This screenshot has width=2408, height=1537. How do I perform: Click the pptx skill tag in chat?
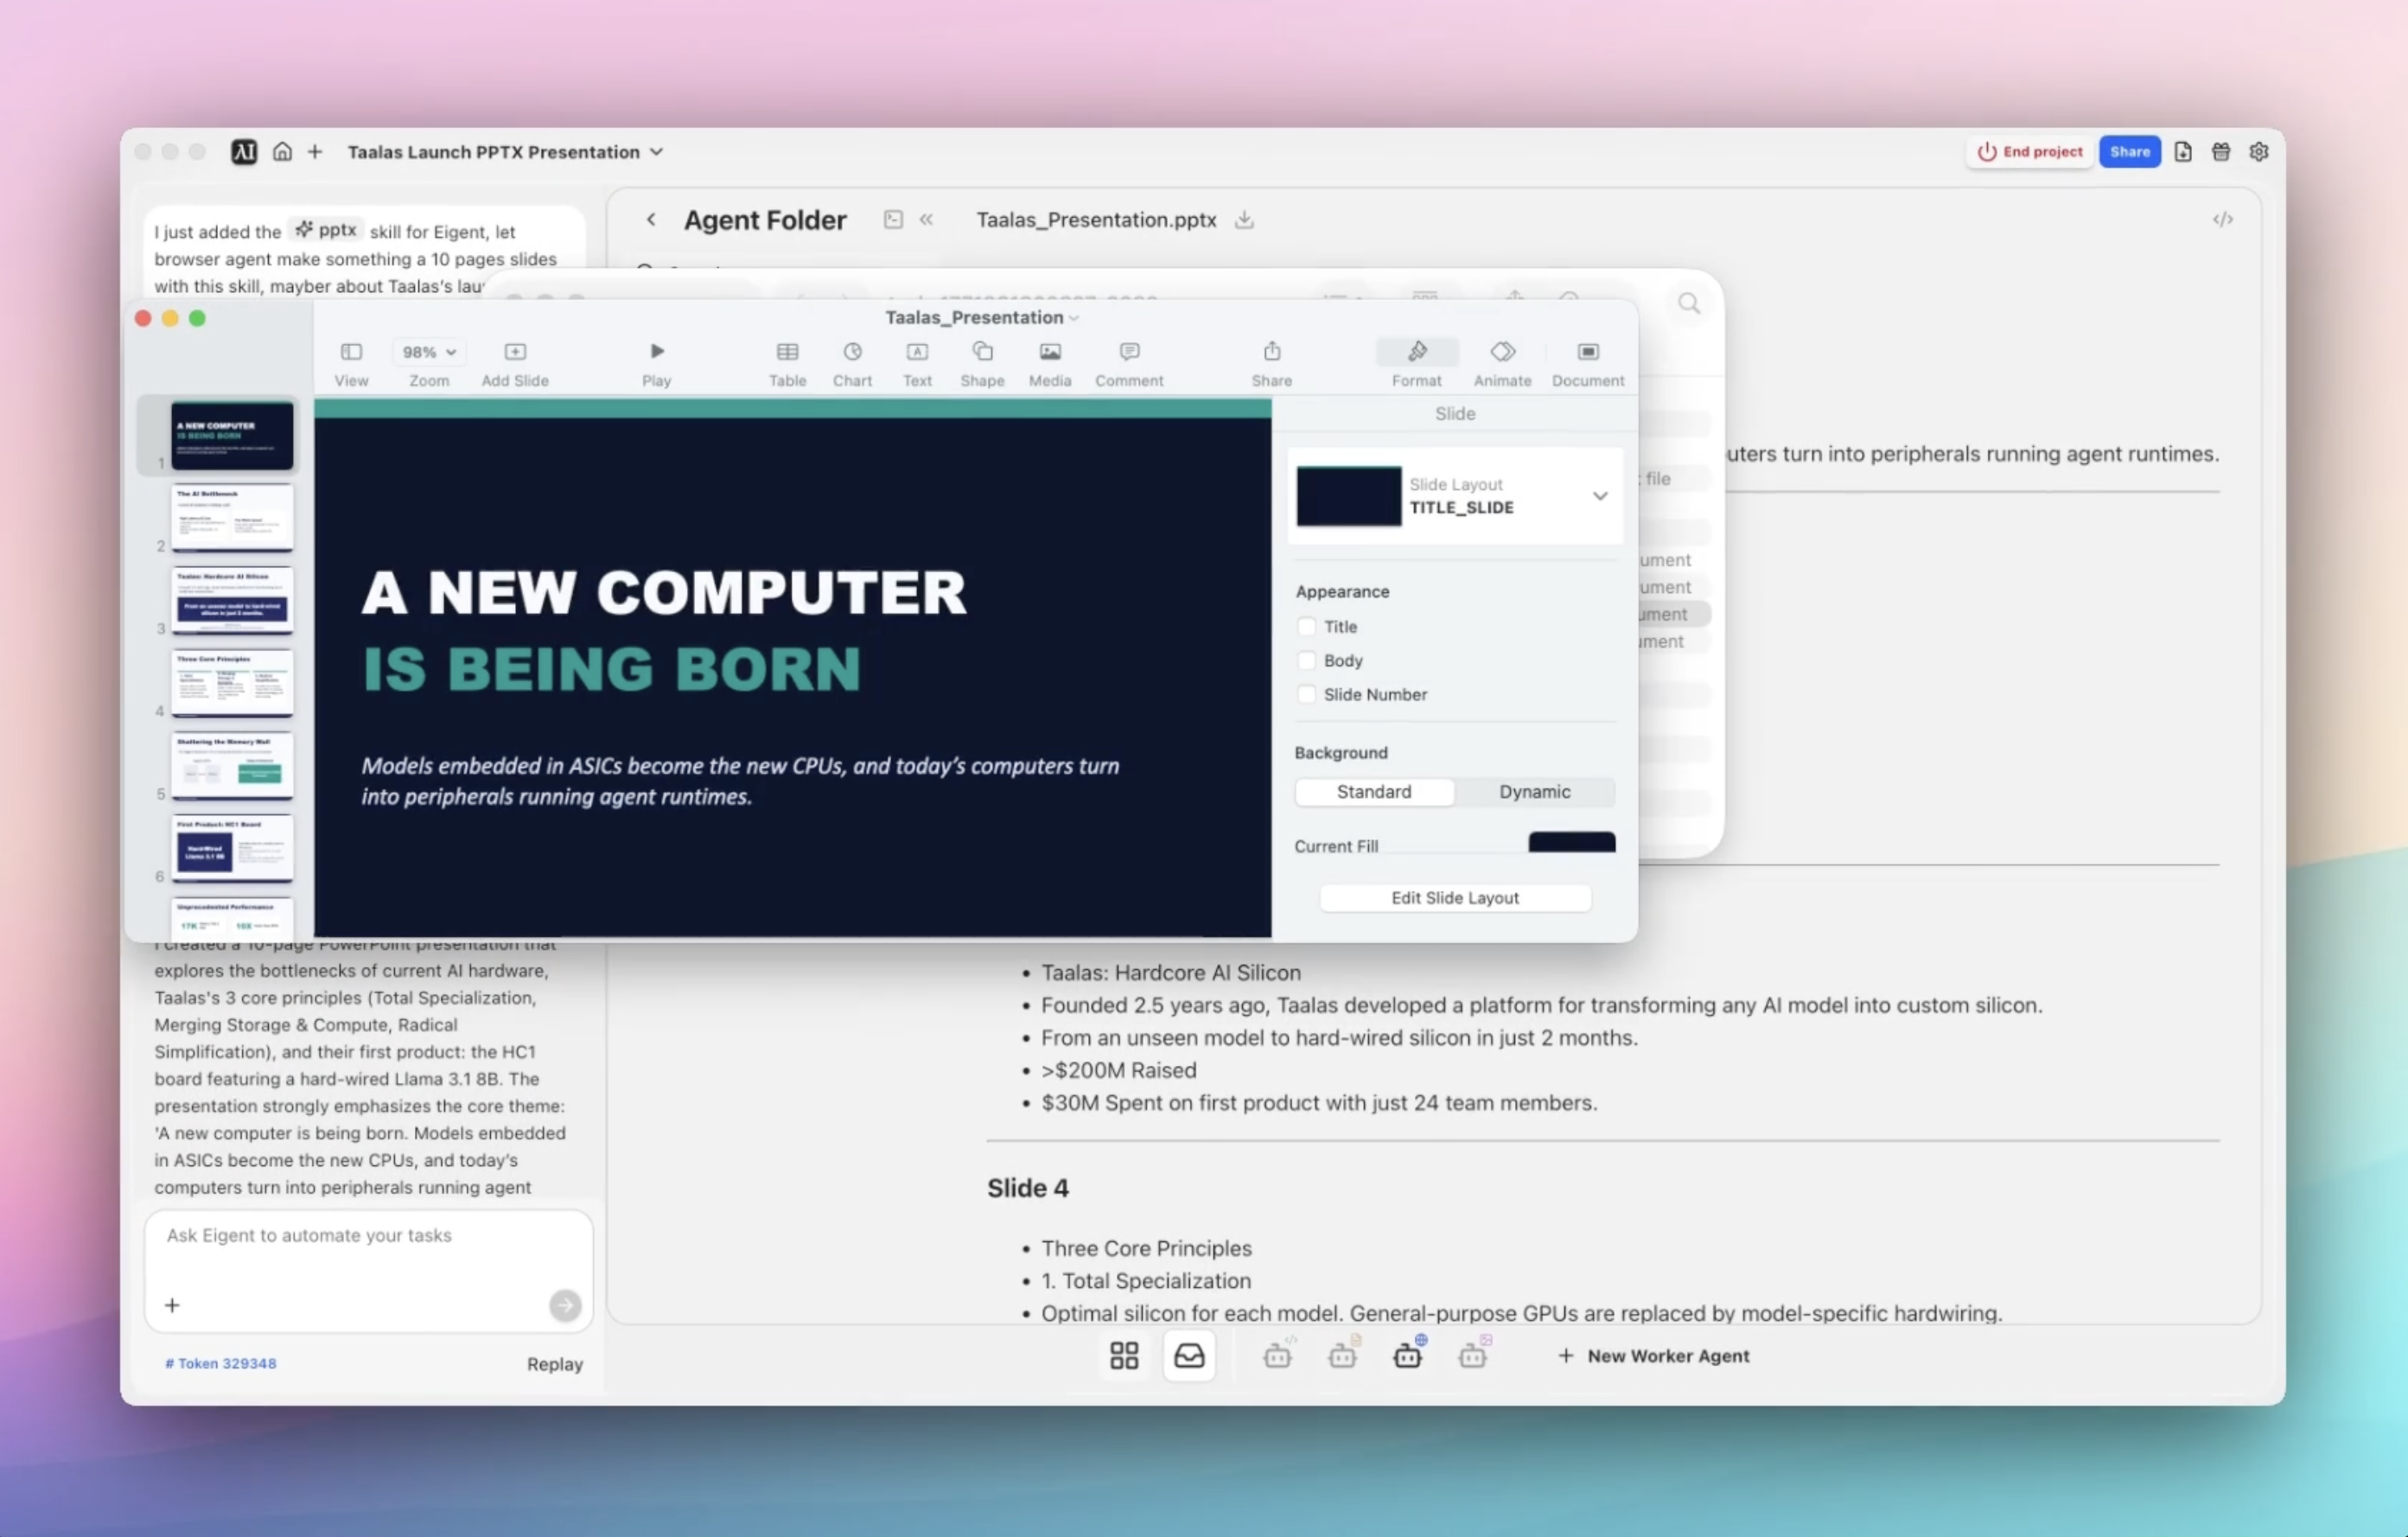(326, 230)
